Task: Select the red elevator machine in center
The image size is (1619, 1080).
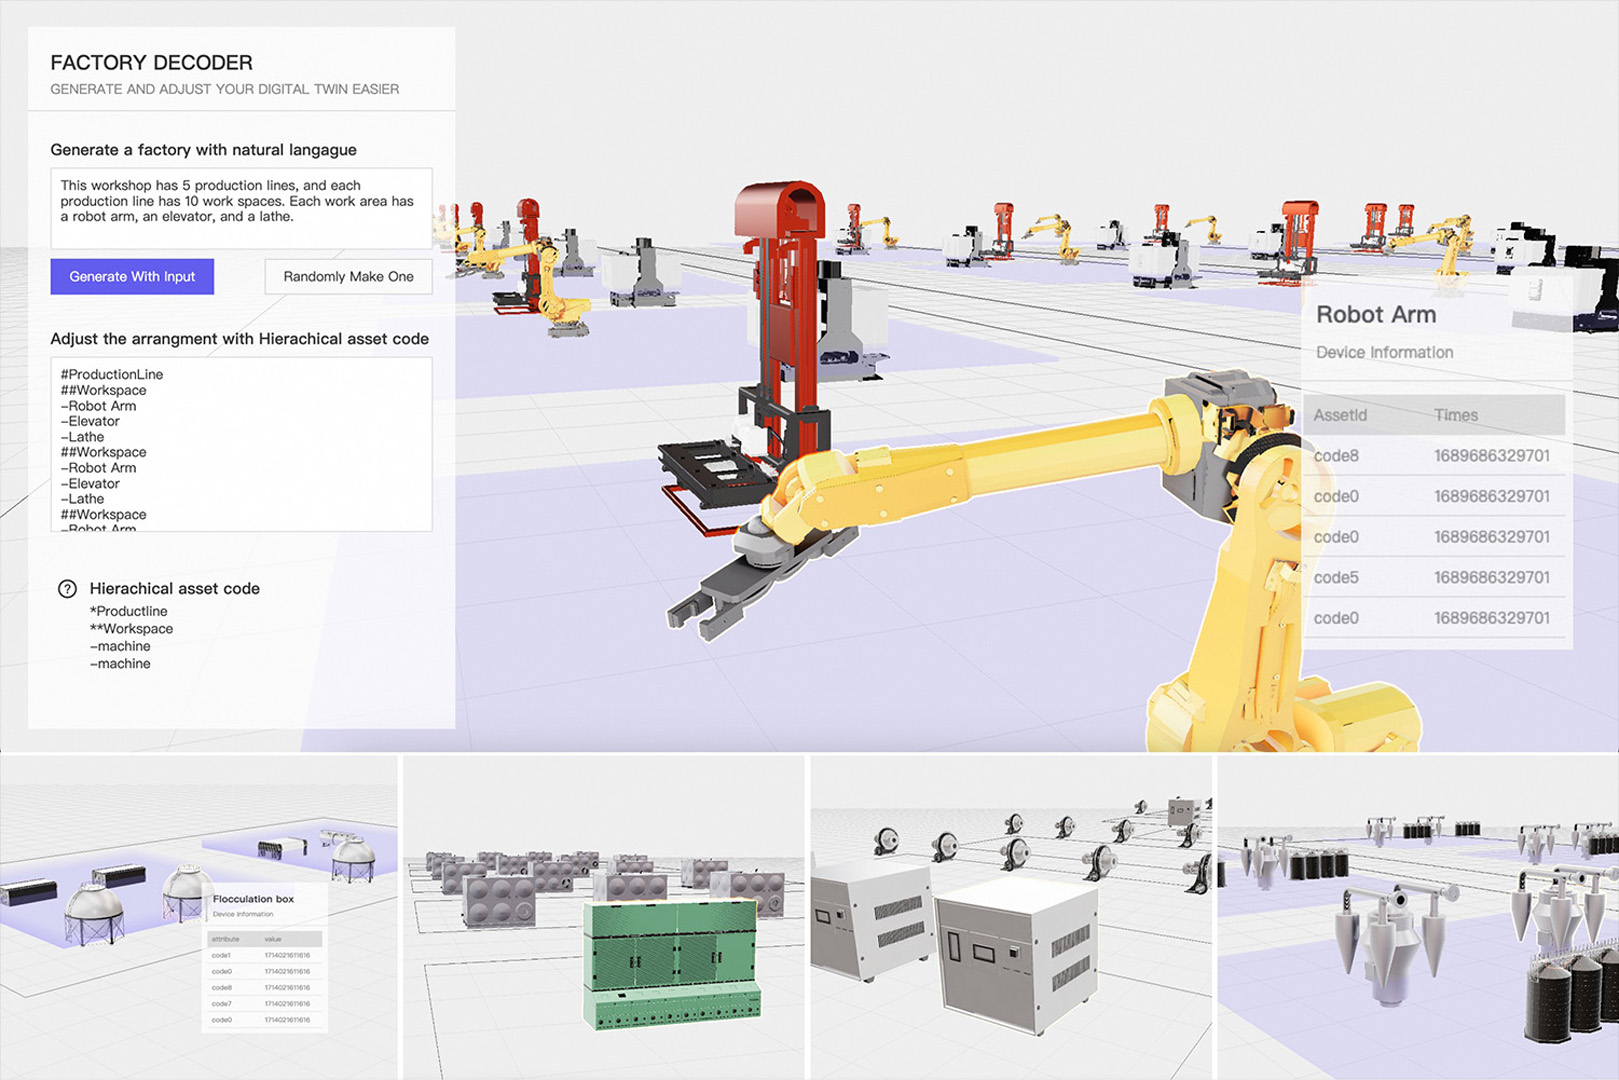Action: [780, 300]
